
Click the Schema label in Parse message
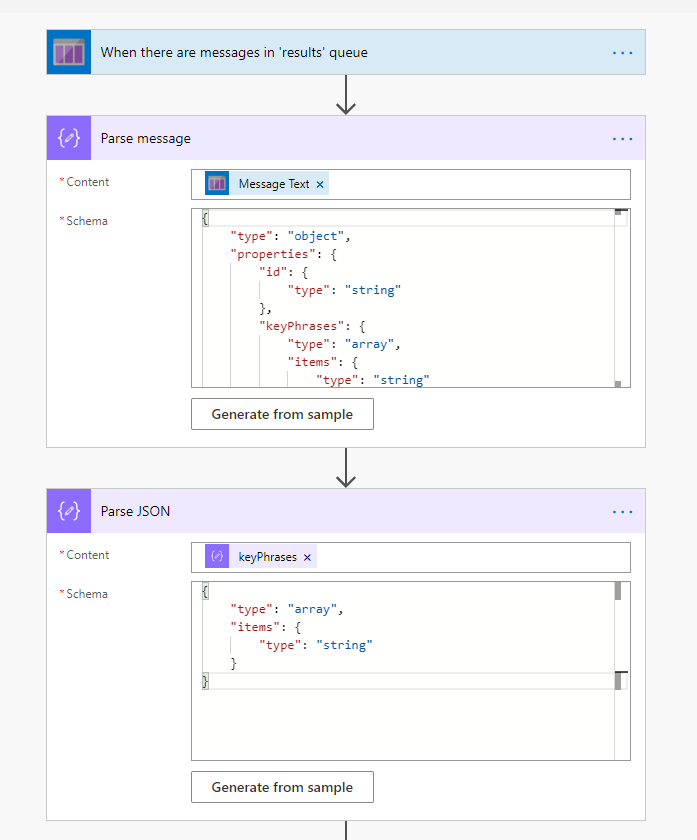tap(87, 221)
